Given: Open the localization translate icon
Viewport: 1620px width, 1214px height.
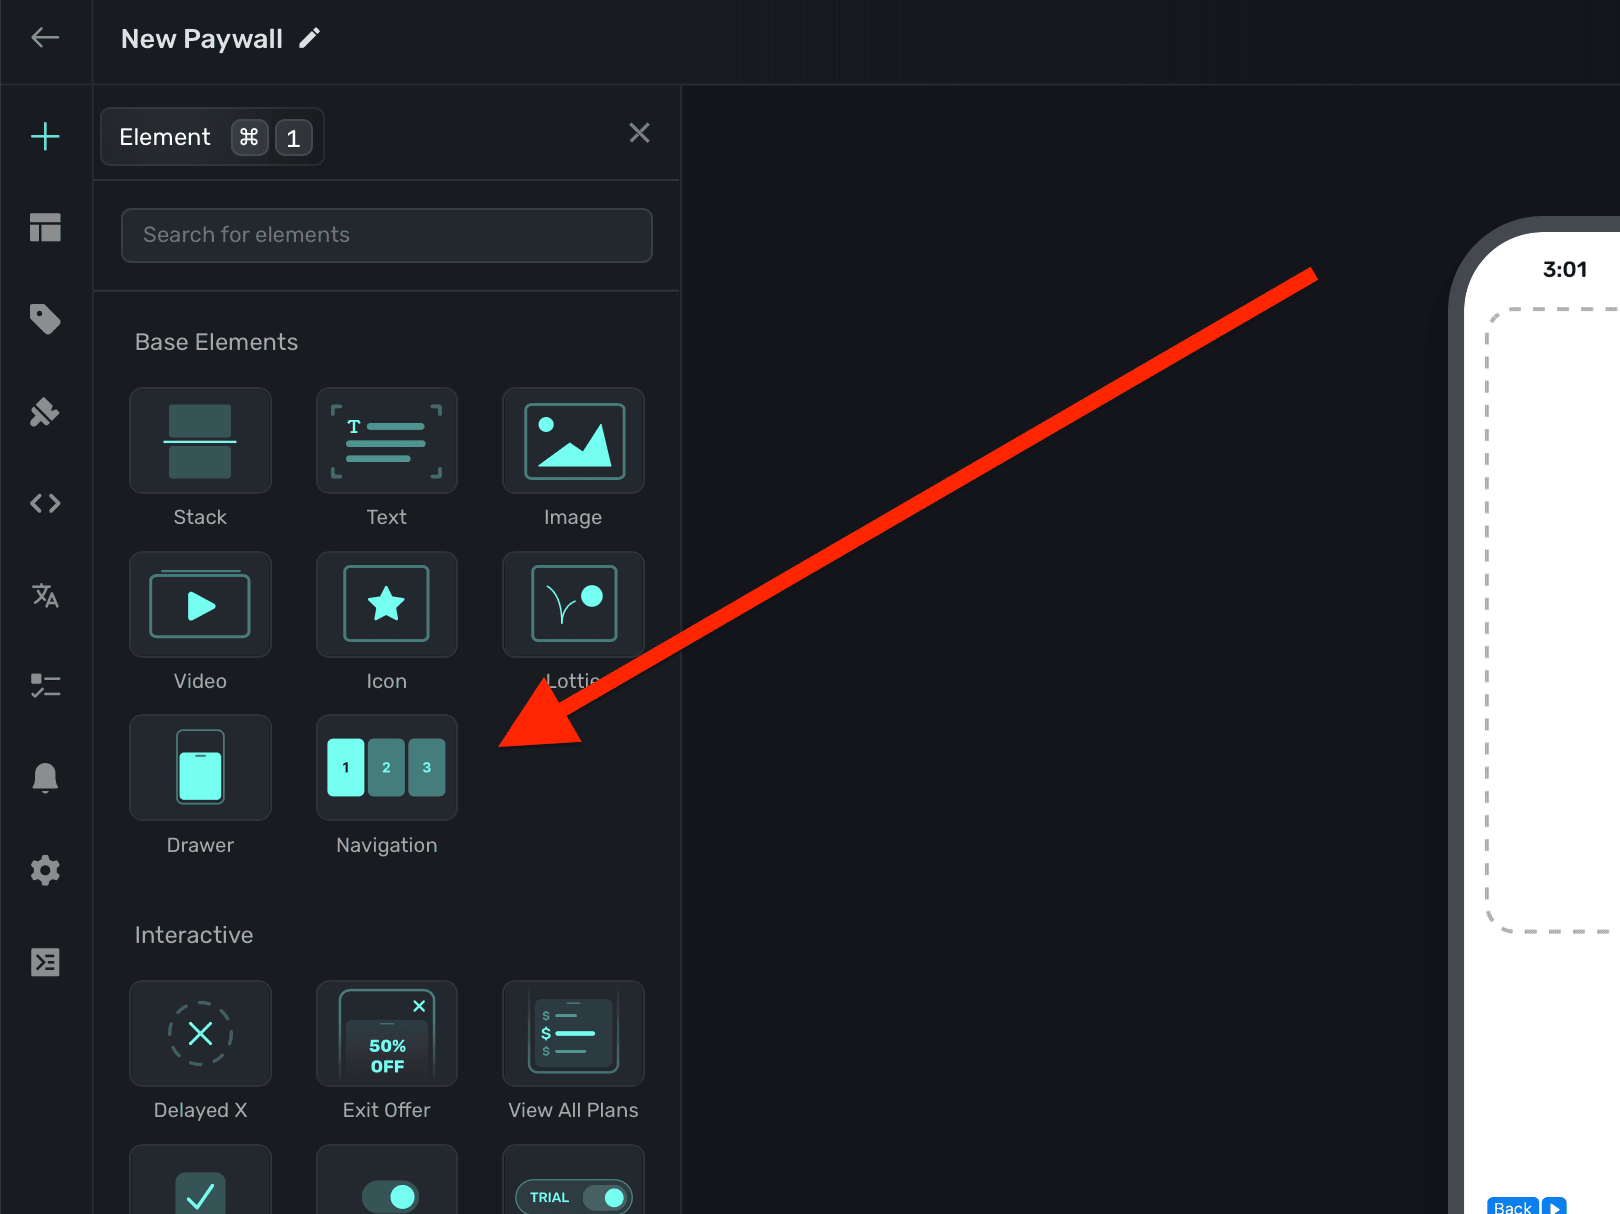Looking at the screenshot, I should point(45,595).
